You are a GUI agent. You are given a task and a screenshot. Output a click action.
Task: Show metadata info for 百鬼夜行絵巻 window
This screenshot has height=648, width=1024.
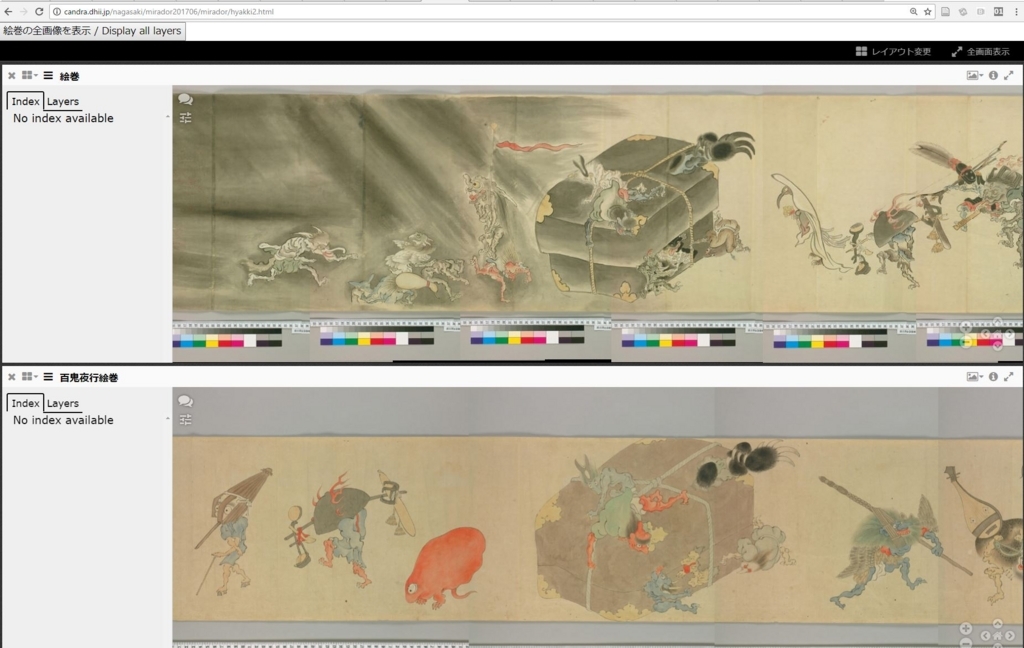[993, 376]
